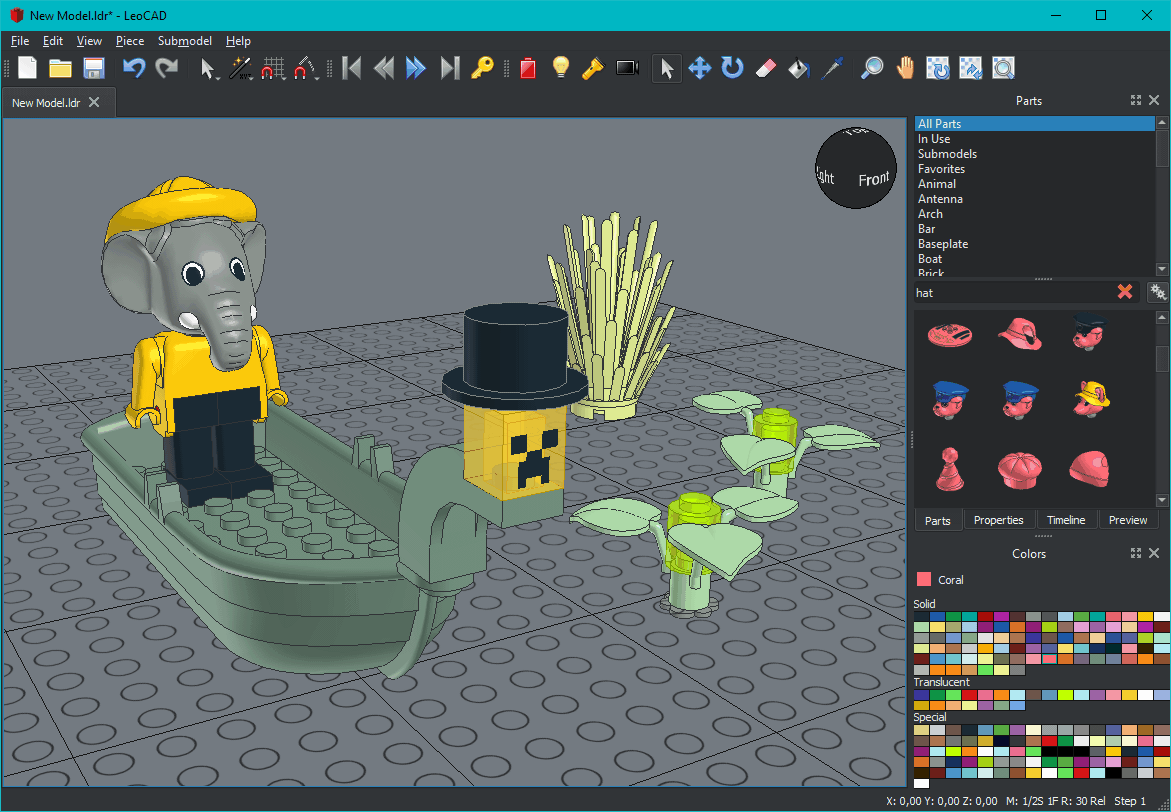The image size is (1171, 812).
Task: Choose the Zoom Region tool
Action: (1003, 68)
